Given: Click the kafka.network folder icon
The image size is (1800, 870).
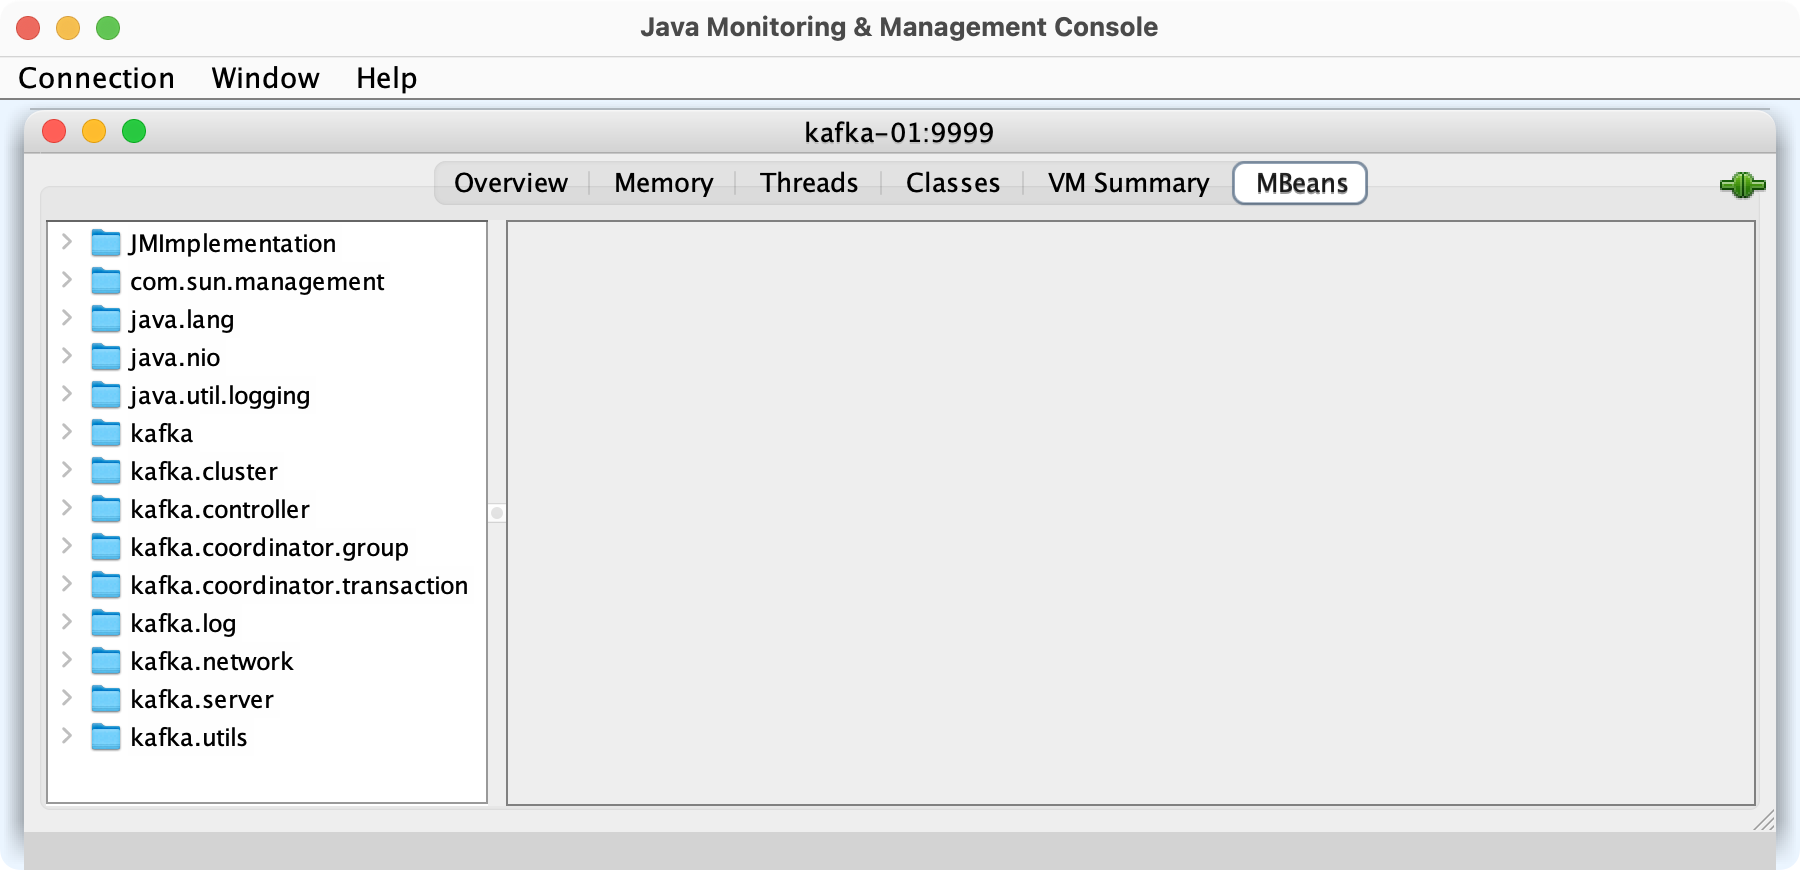Looking at the screenshot, I should click(x=106, y=661).
